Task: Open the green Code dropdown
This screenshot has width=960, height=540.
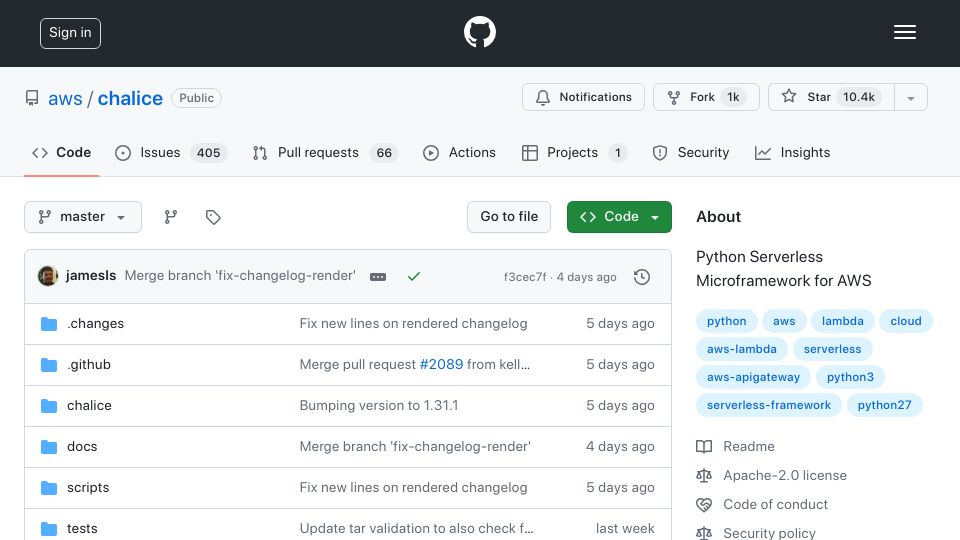Action: click(x=619, y=217)
